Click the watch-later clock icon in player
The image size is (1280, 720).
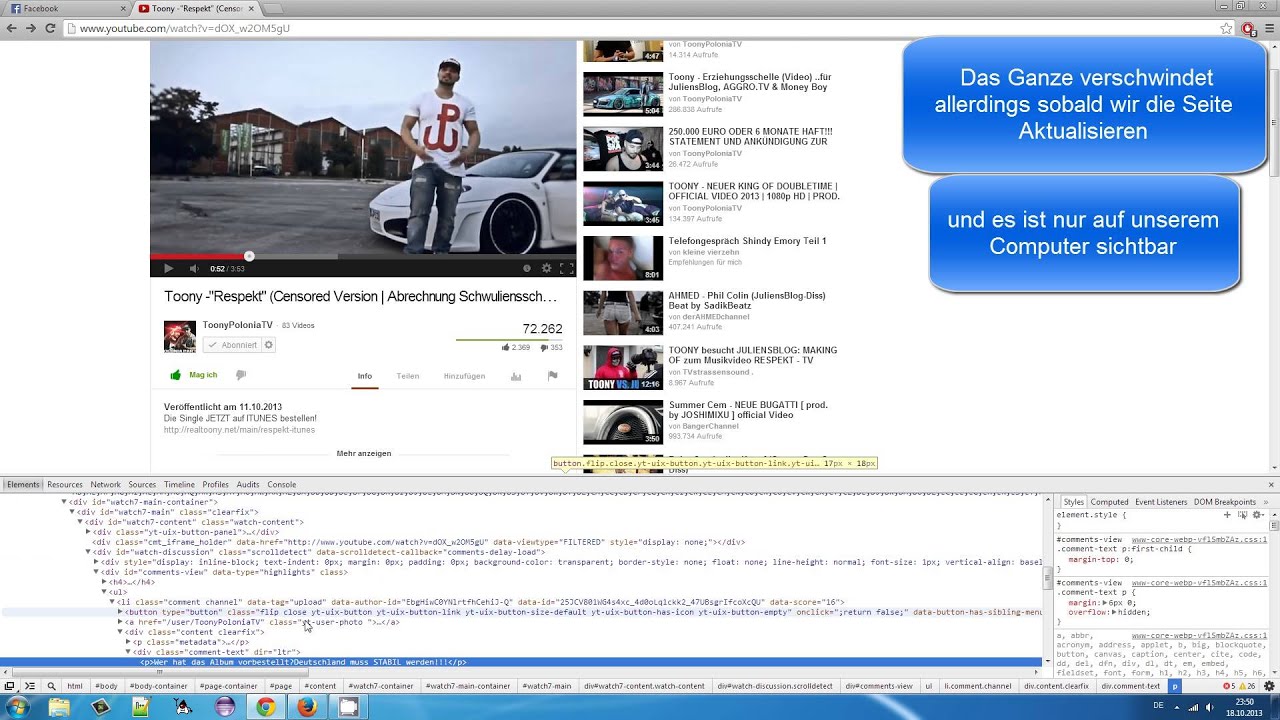527,268
